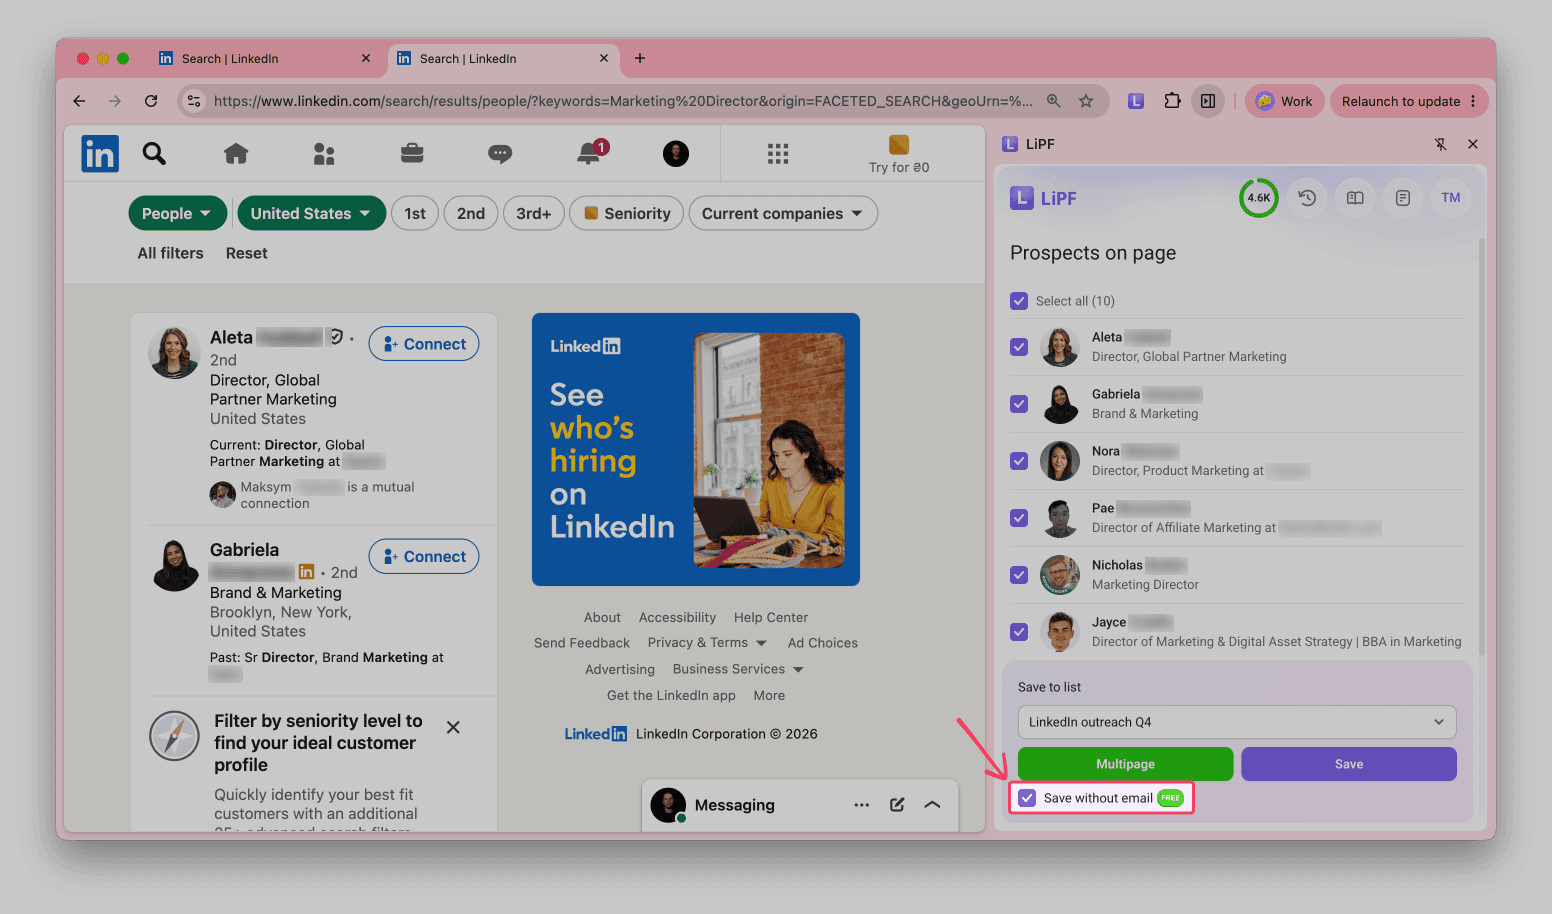Open LinkedIn outreach Q4 list dropdown
The height and width of the screenshot is (914, 1552).
pyautogui.click(x=1237, y=722)
